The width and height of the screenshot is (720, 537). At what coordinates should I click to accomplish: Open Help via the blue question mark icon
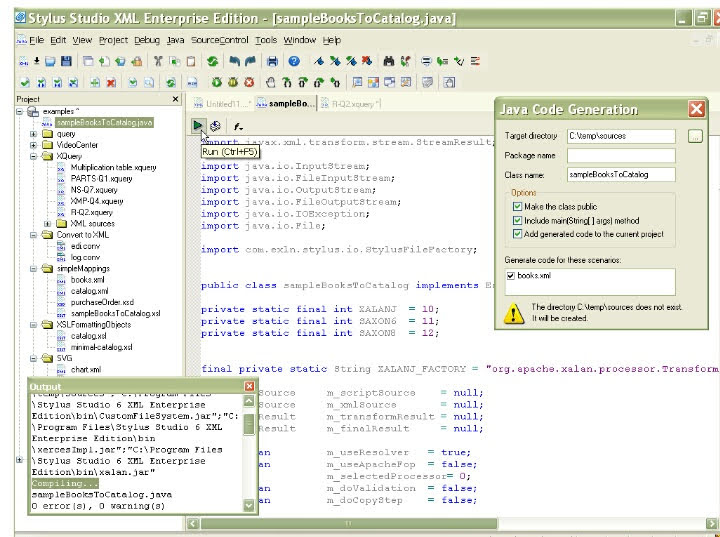point(294,61)
